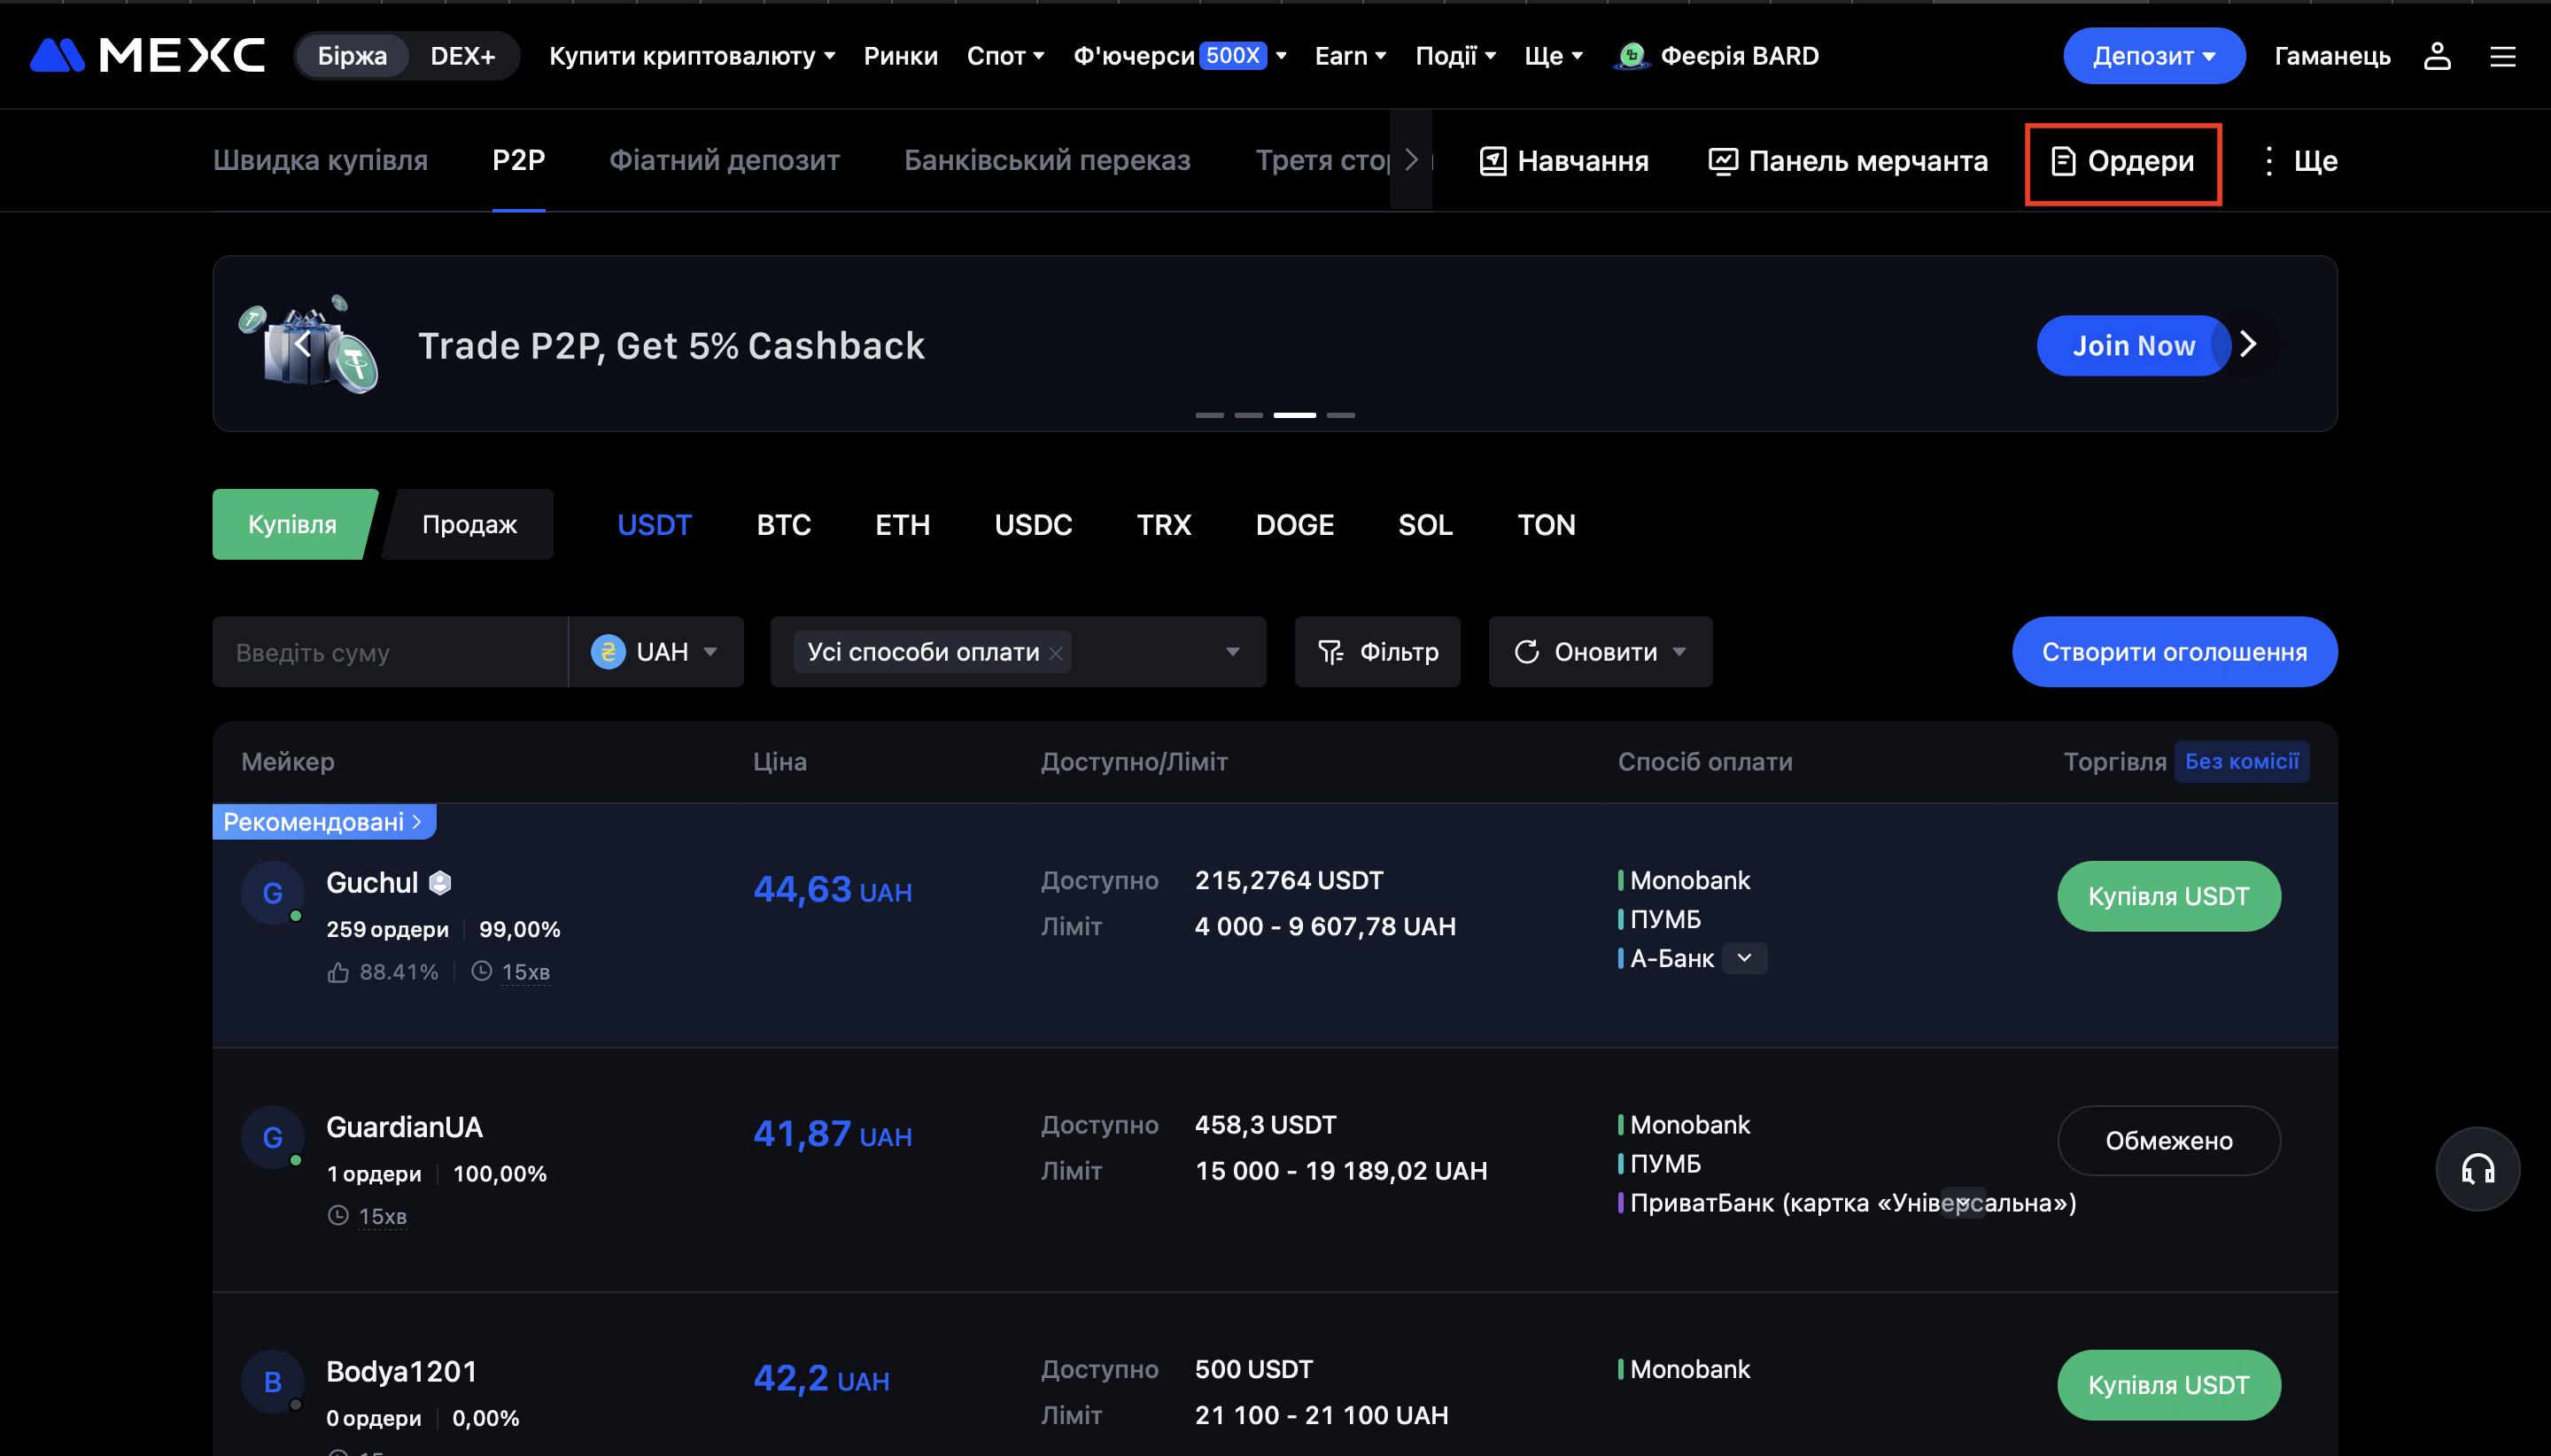Click the Створити оголошення button
This screenshot has width=2551, height=1456.
[2174, 652]
